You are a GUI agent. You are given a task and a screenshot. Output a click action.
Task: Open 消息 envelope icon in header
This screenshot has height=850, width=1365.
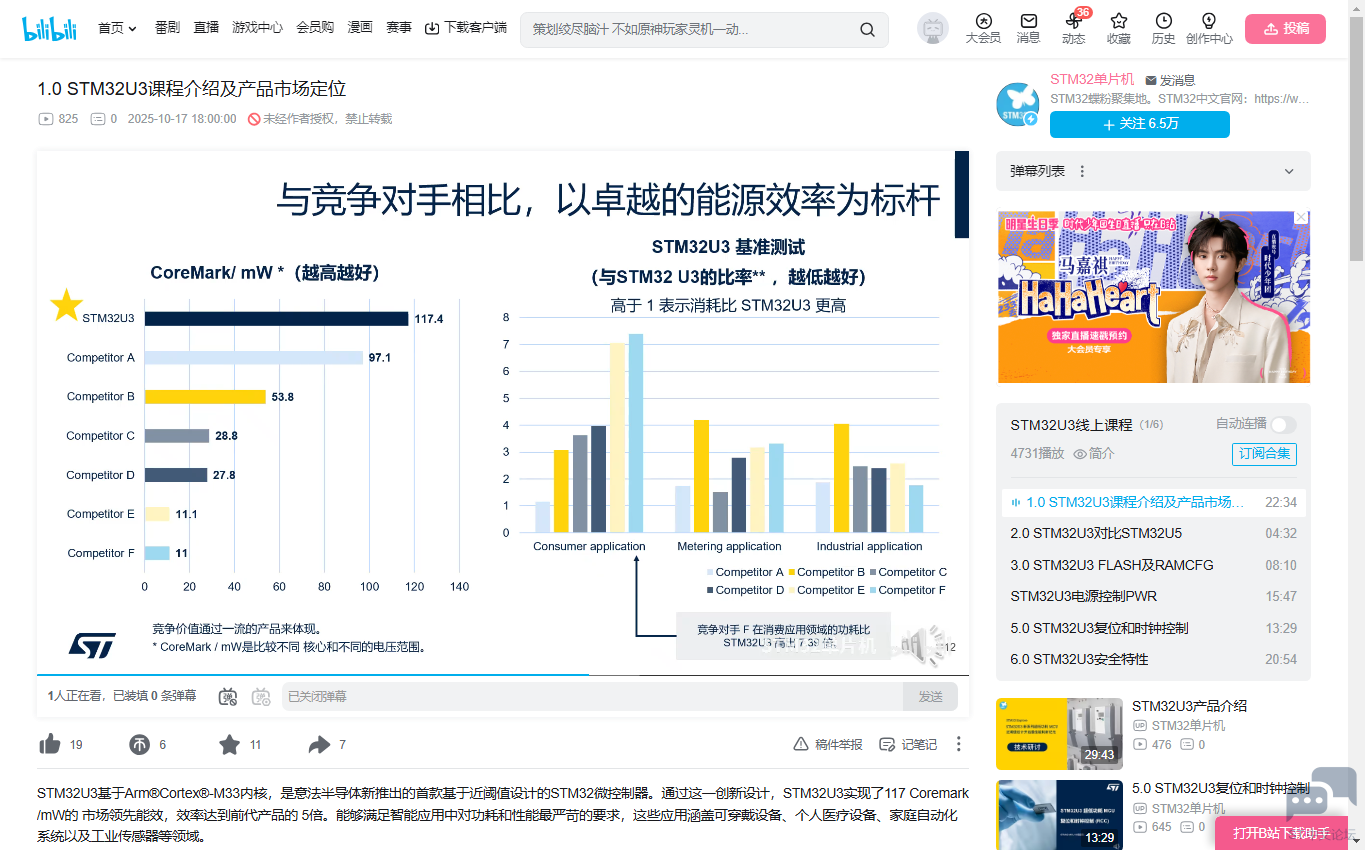[1028, 28]
